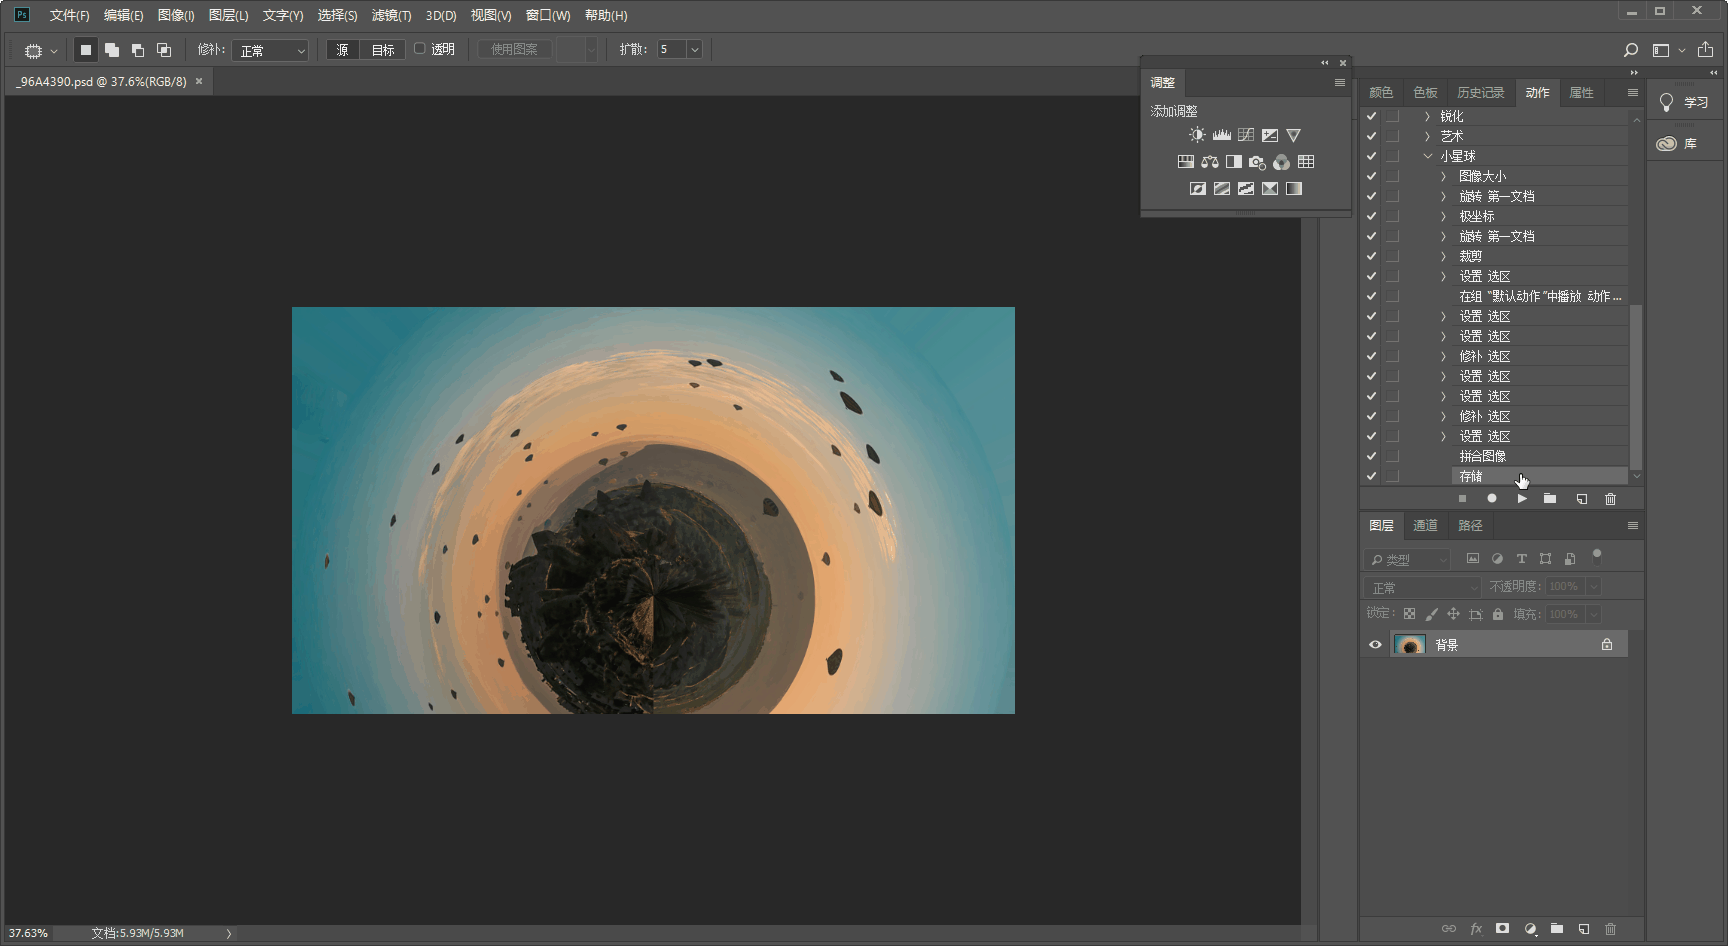
Task: Select Add to Selection mode icon
Action: (112, 50)
